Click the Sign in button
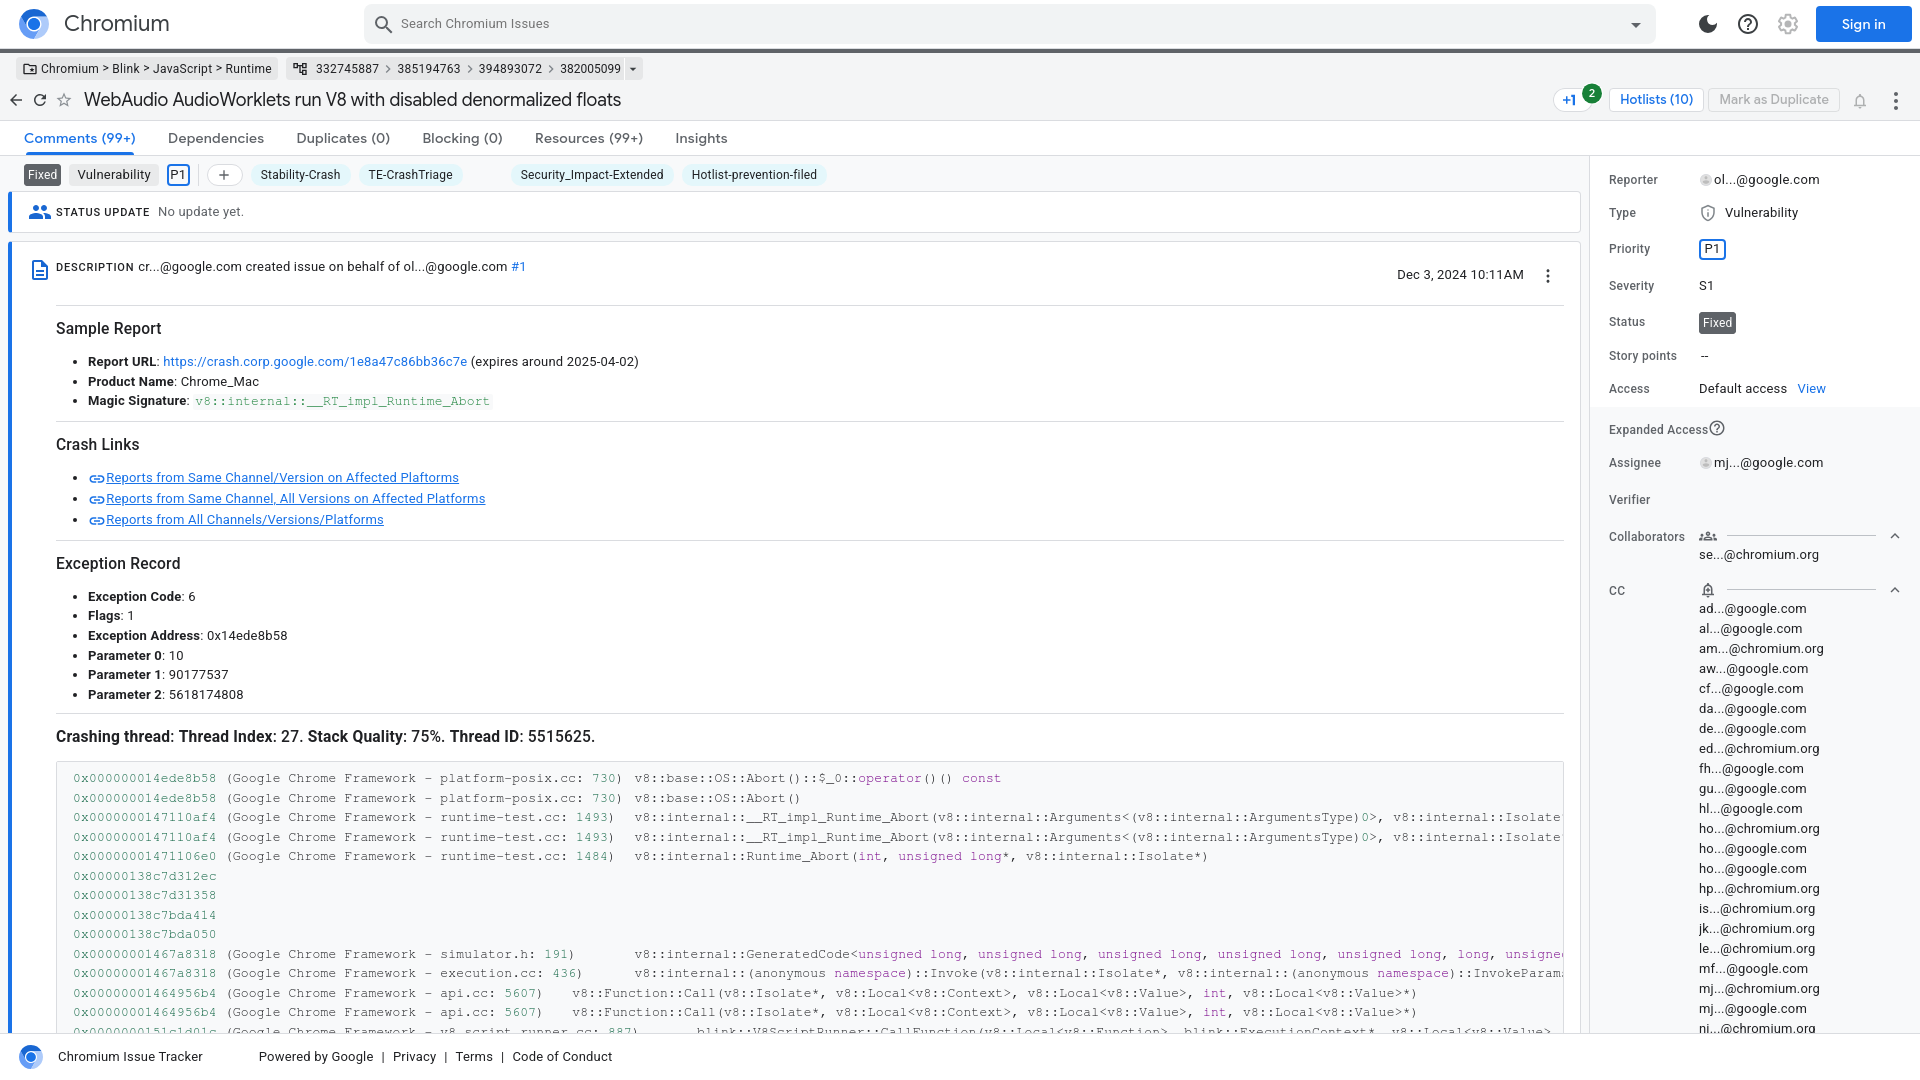 [1862, 24]
